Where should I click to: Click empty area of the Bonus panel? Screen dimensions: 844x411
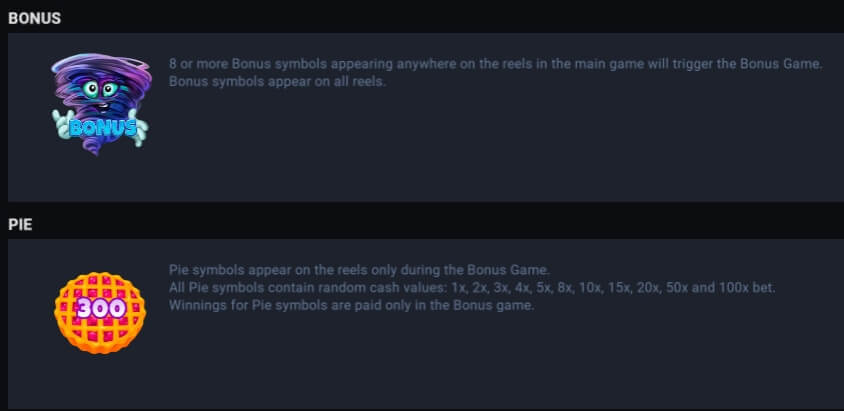coord(484,151)
